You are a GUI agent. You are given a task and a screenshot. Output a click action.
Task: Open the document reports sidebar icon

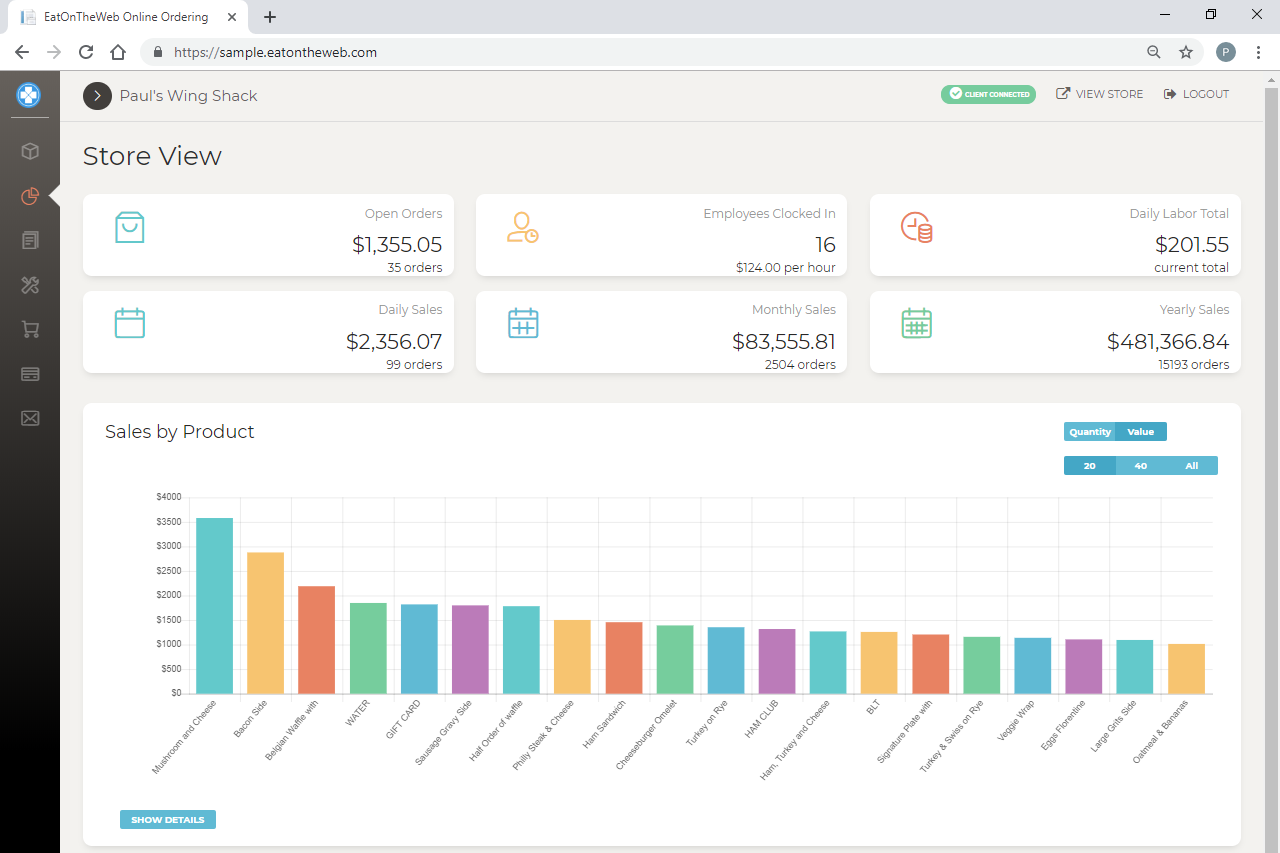[30, 240]
